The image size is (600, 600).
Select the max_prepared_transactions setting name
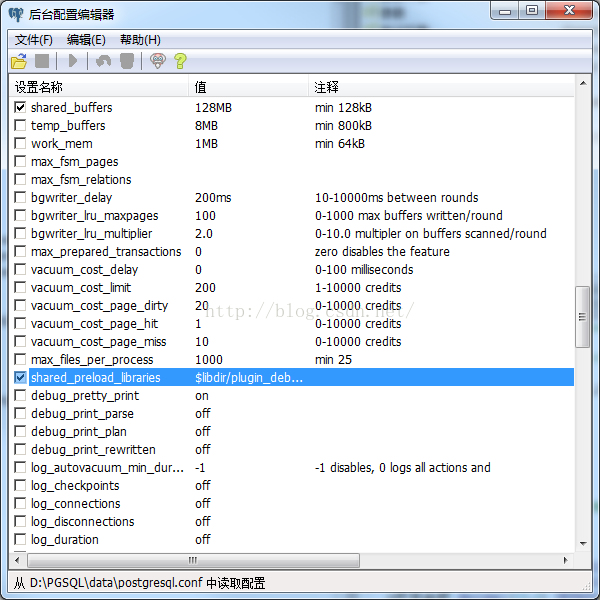[106, 251]
